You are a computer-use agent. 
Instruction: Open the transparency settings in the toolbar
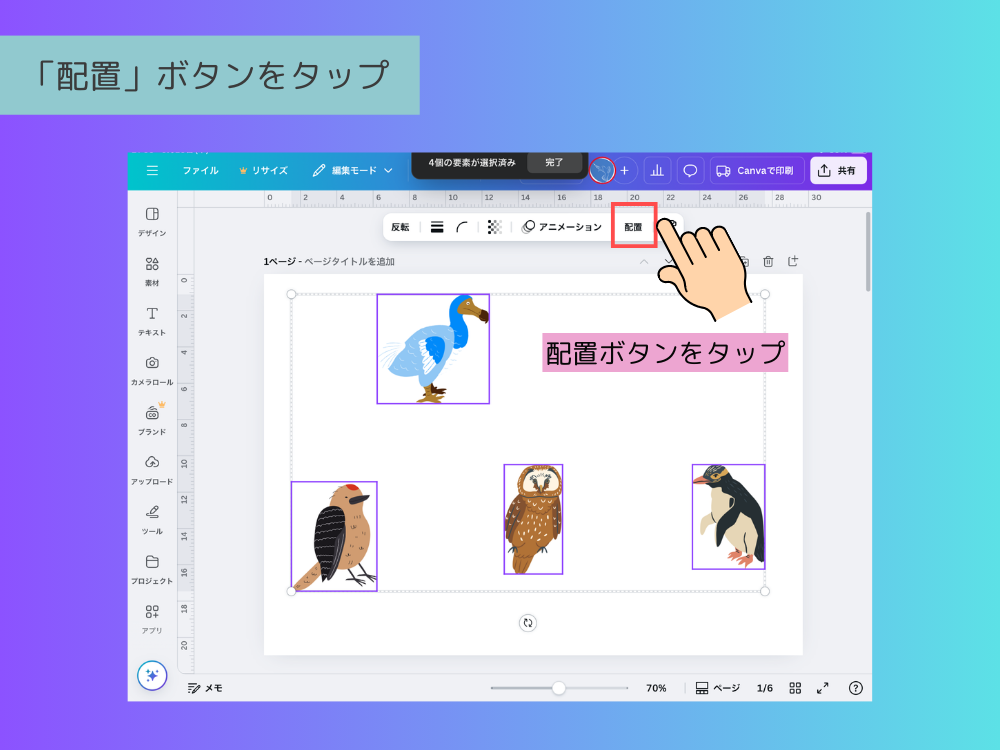pyautogui.click(x=494, y=227)
